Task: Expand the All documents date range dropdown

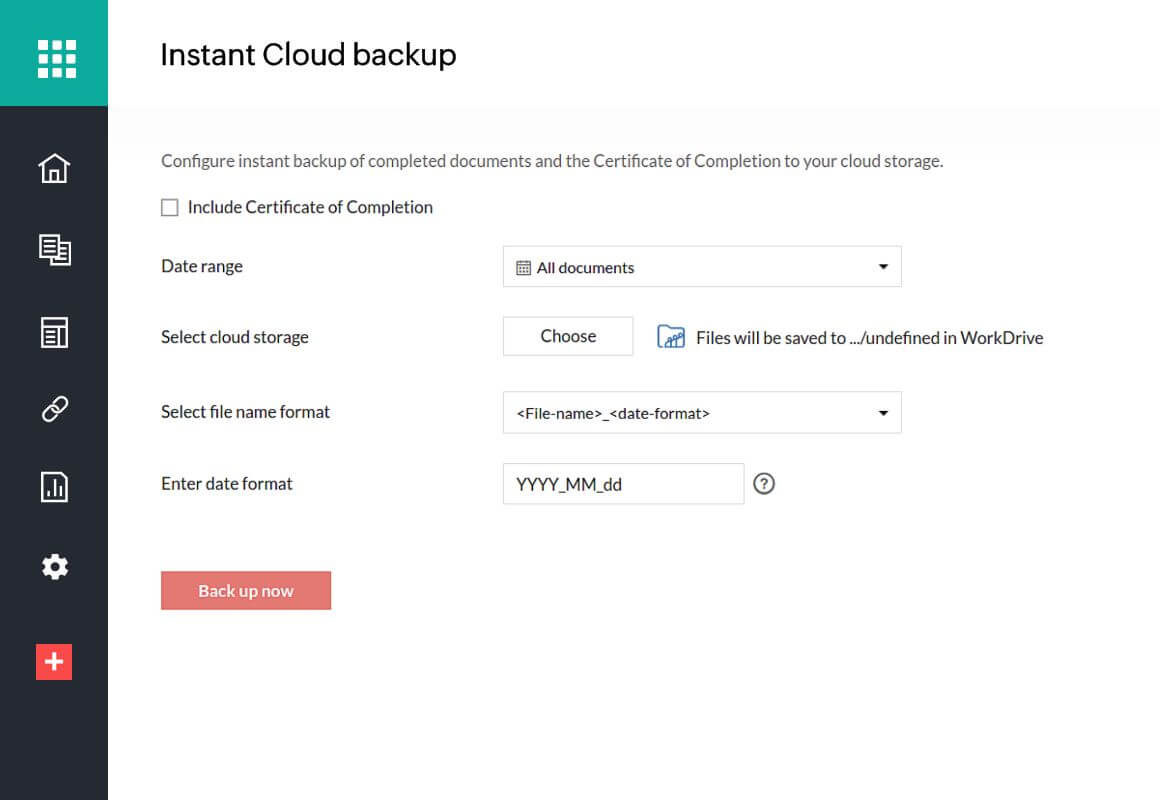Action: [x=701, y=267]
